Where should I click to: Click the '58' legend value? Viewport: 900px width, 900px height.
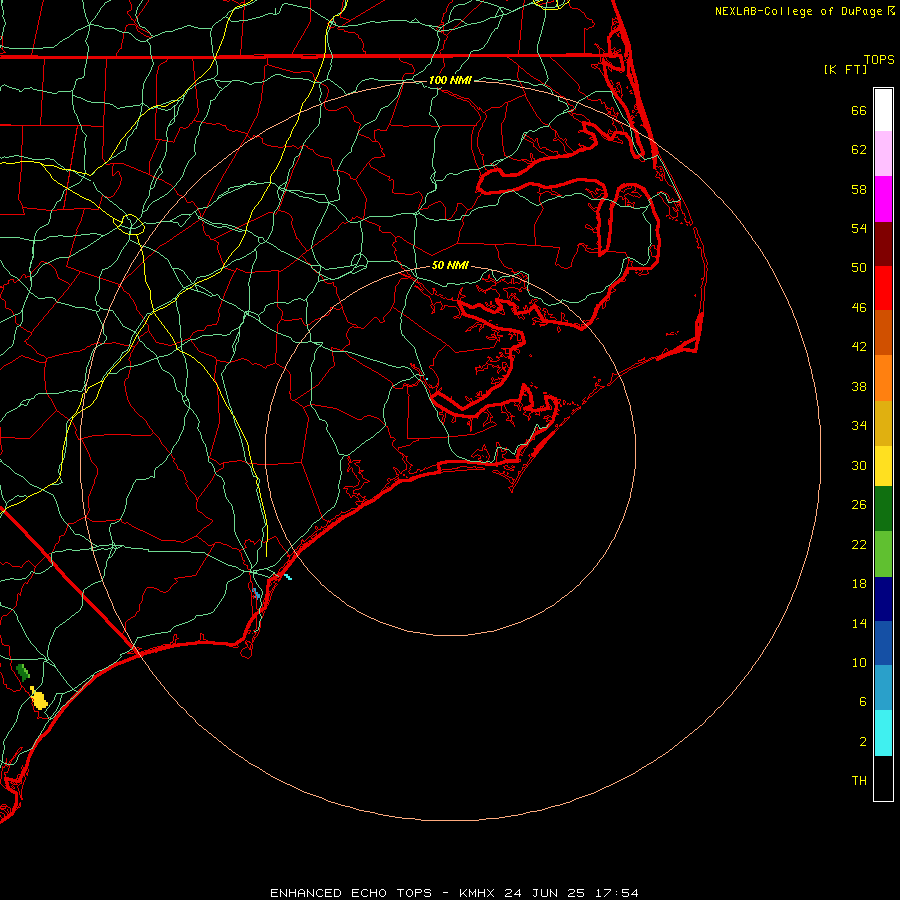click(859, 189)
